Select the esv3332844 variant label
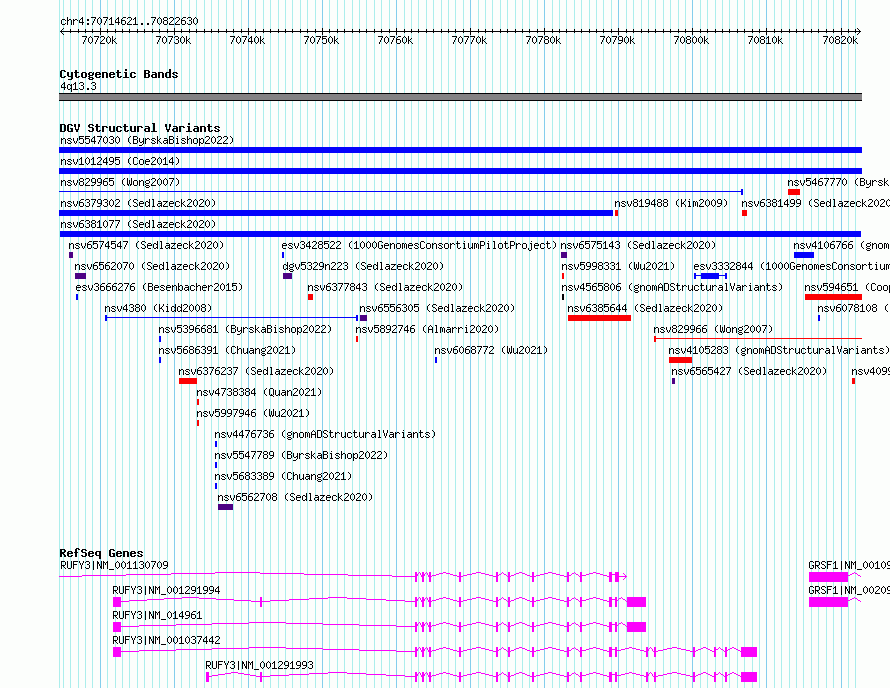This screenshot has width=890, height=688. pos(791,266)
